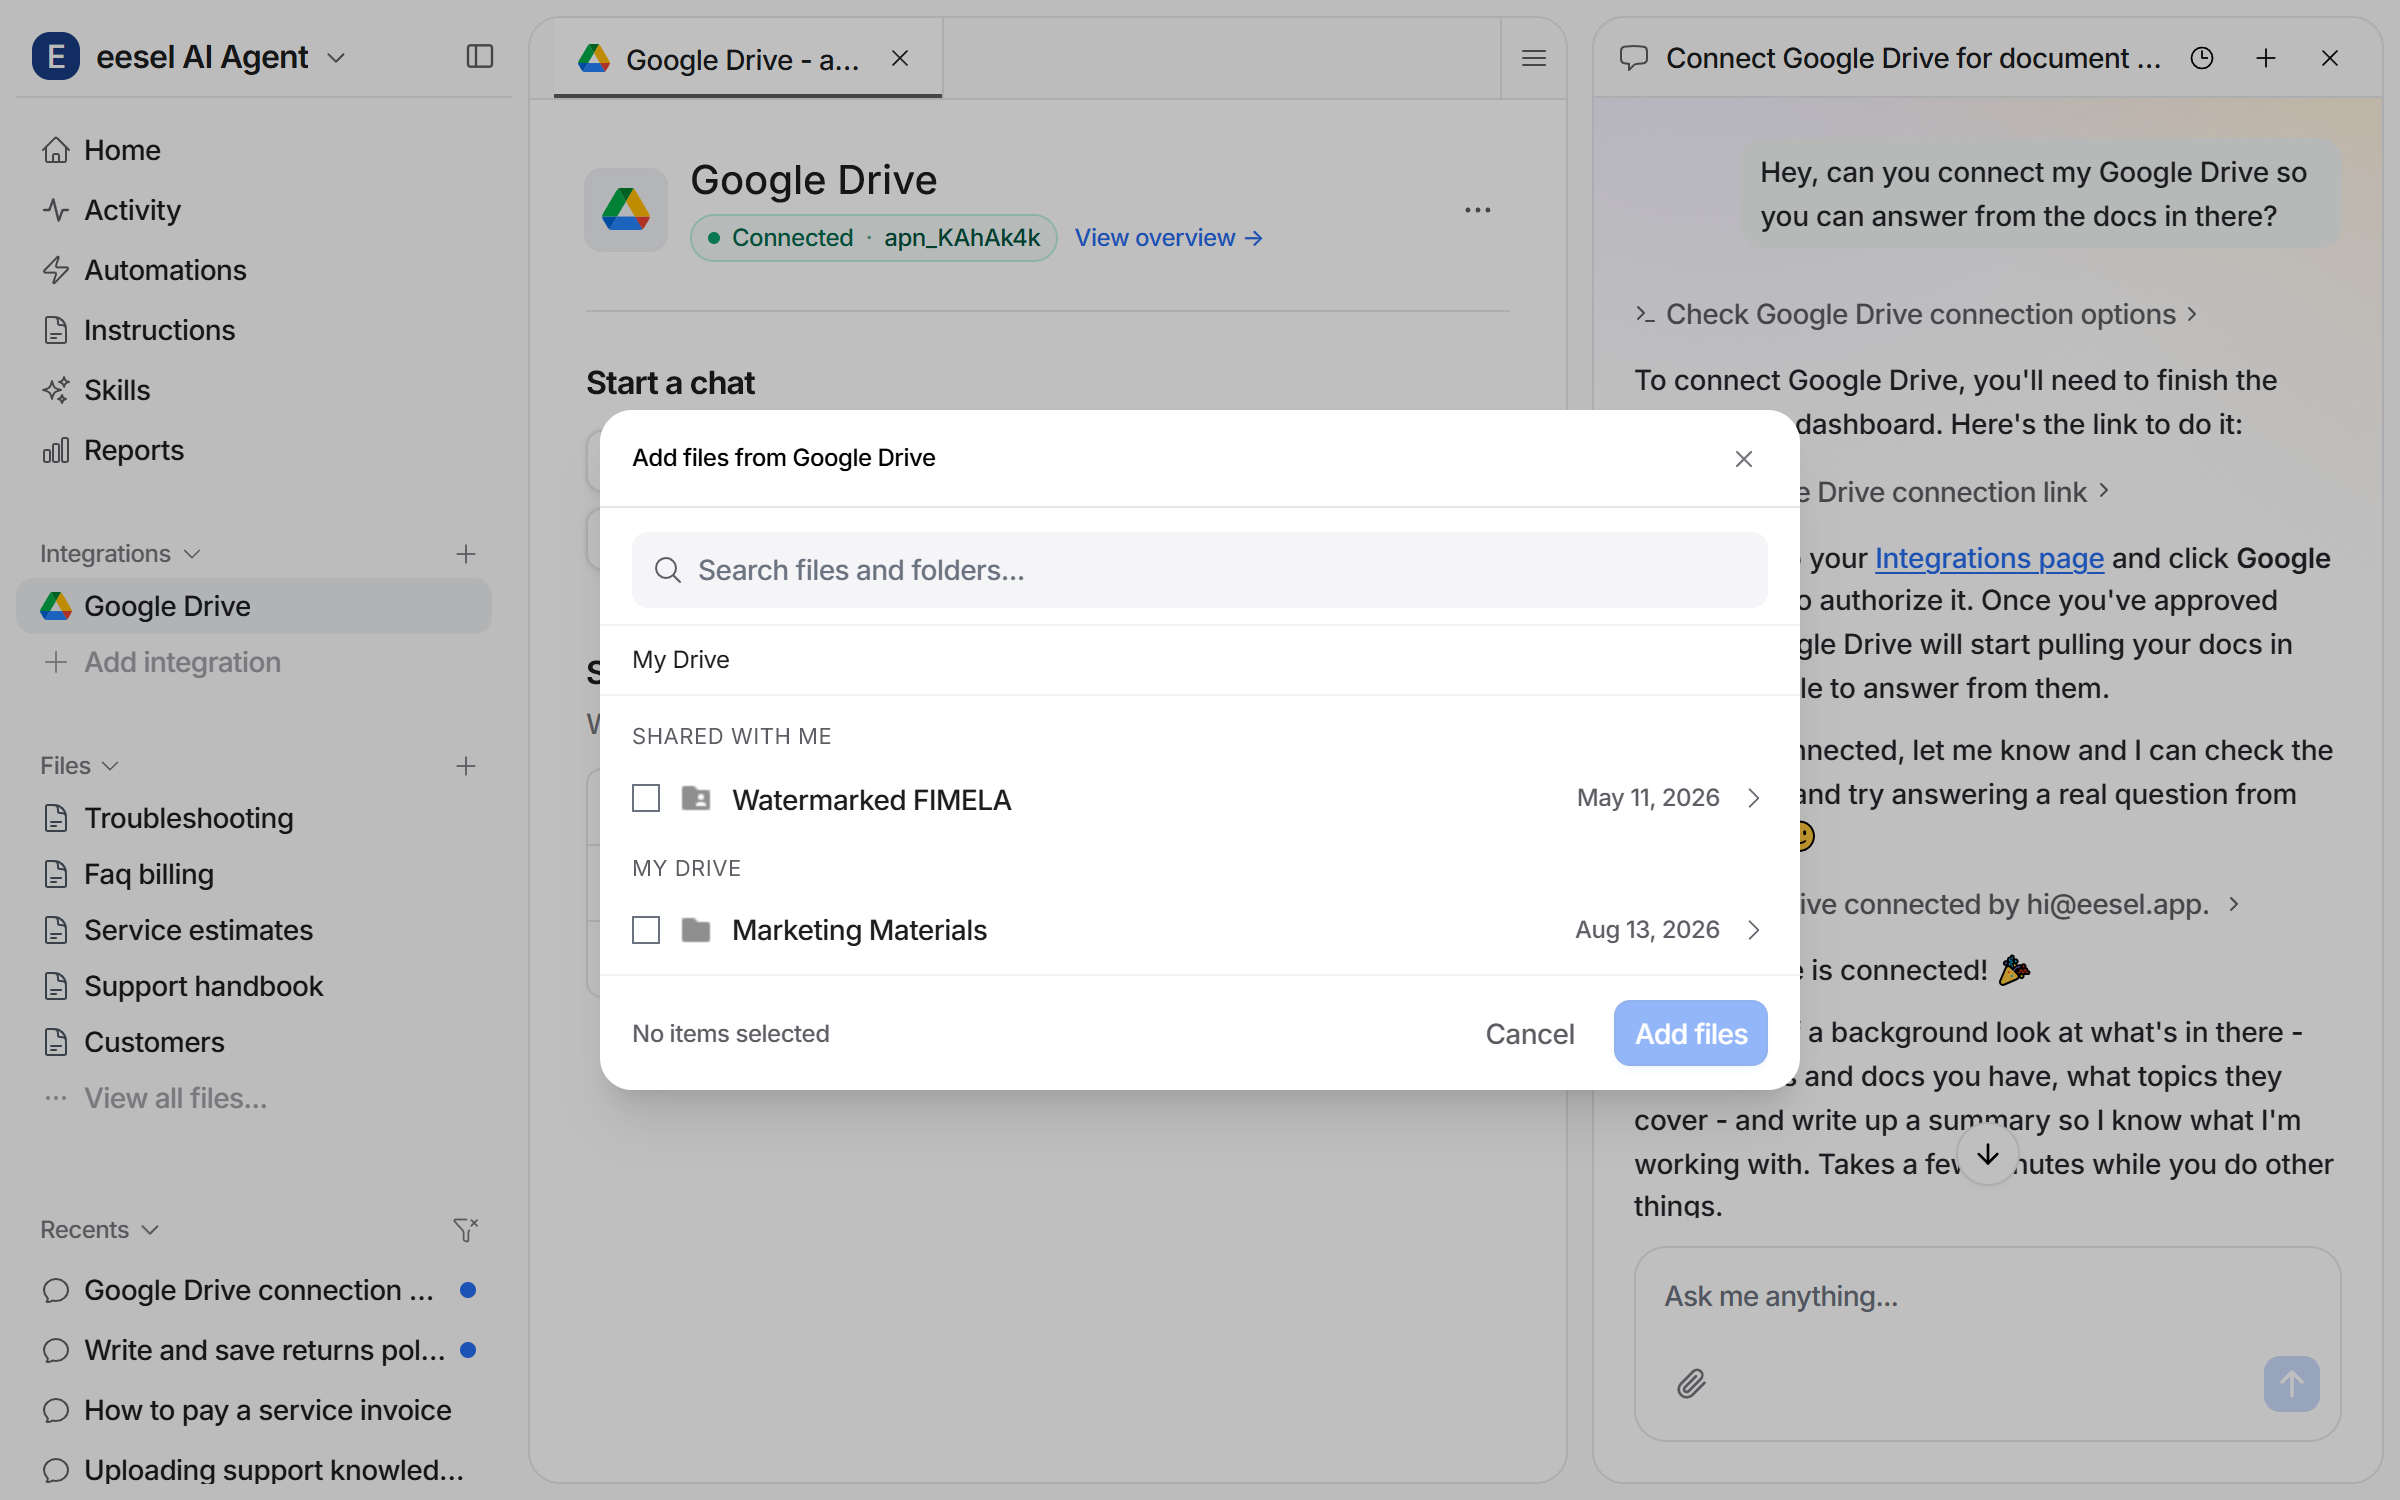Open the Service estimates file
The width and height of the screenshot is (2400, 1500).
255,930
